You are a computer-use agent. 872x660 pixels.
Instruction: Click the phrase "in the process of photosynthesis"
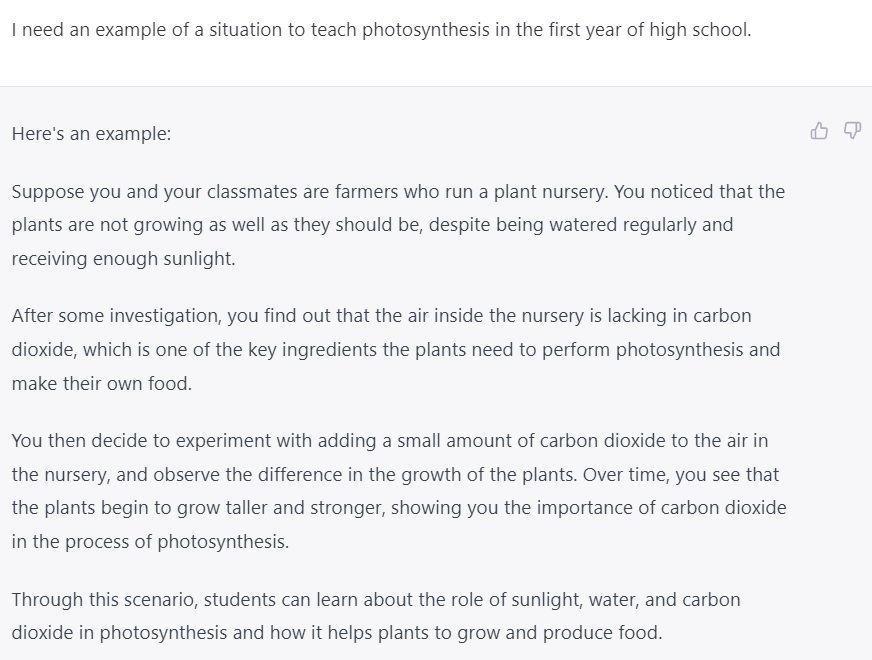[x=149, y=542]
